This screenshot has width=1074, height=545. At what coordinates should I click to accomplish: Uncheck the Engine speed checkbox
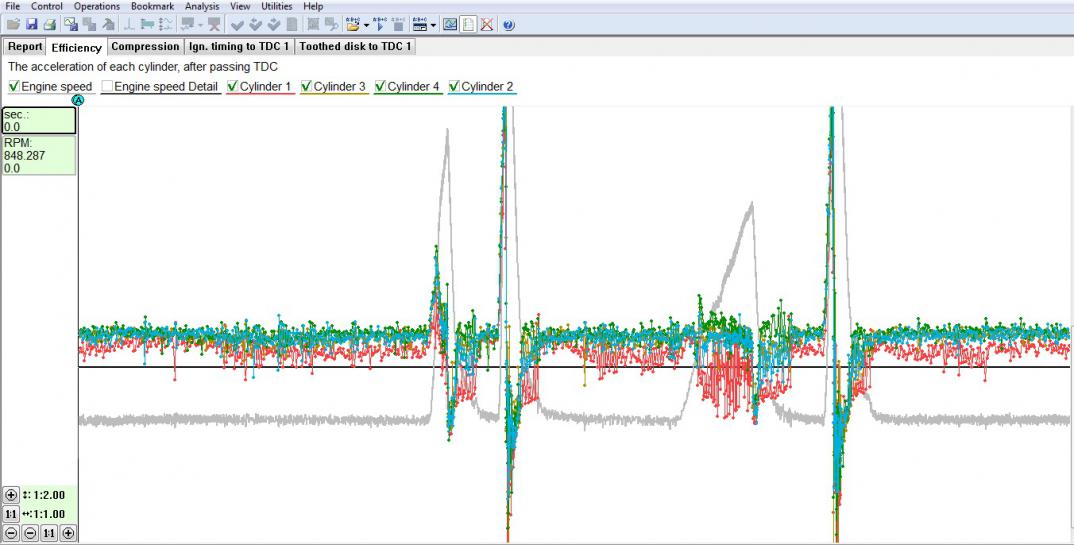[x=14, y=87]
